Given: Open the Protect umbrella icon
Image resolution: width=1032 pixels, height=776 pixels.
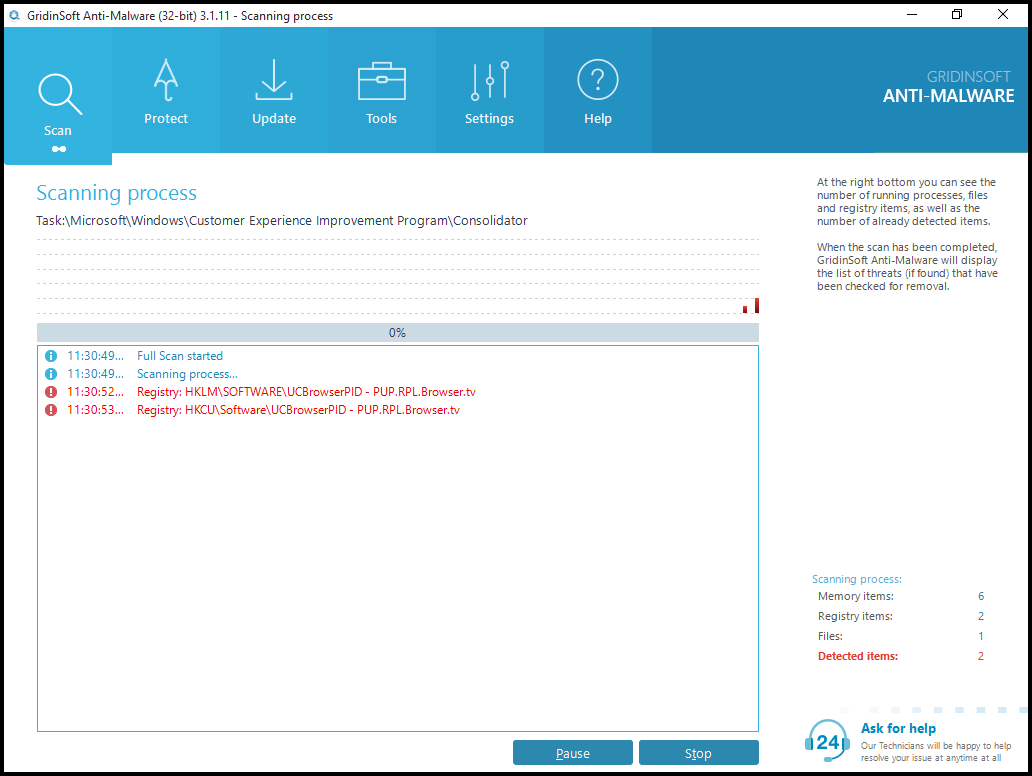Looking at the screenshot, I should pos(166,80).
